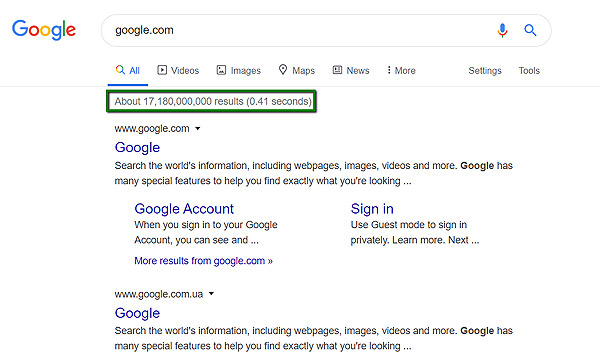Click More results from google.com
Image resolution: width=600 pixels, height=364 pixels.
point(203,261)
